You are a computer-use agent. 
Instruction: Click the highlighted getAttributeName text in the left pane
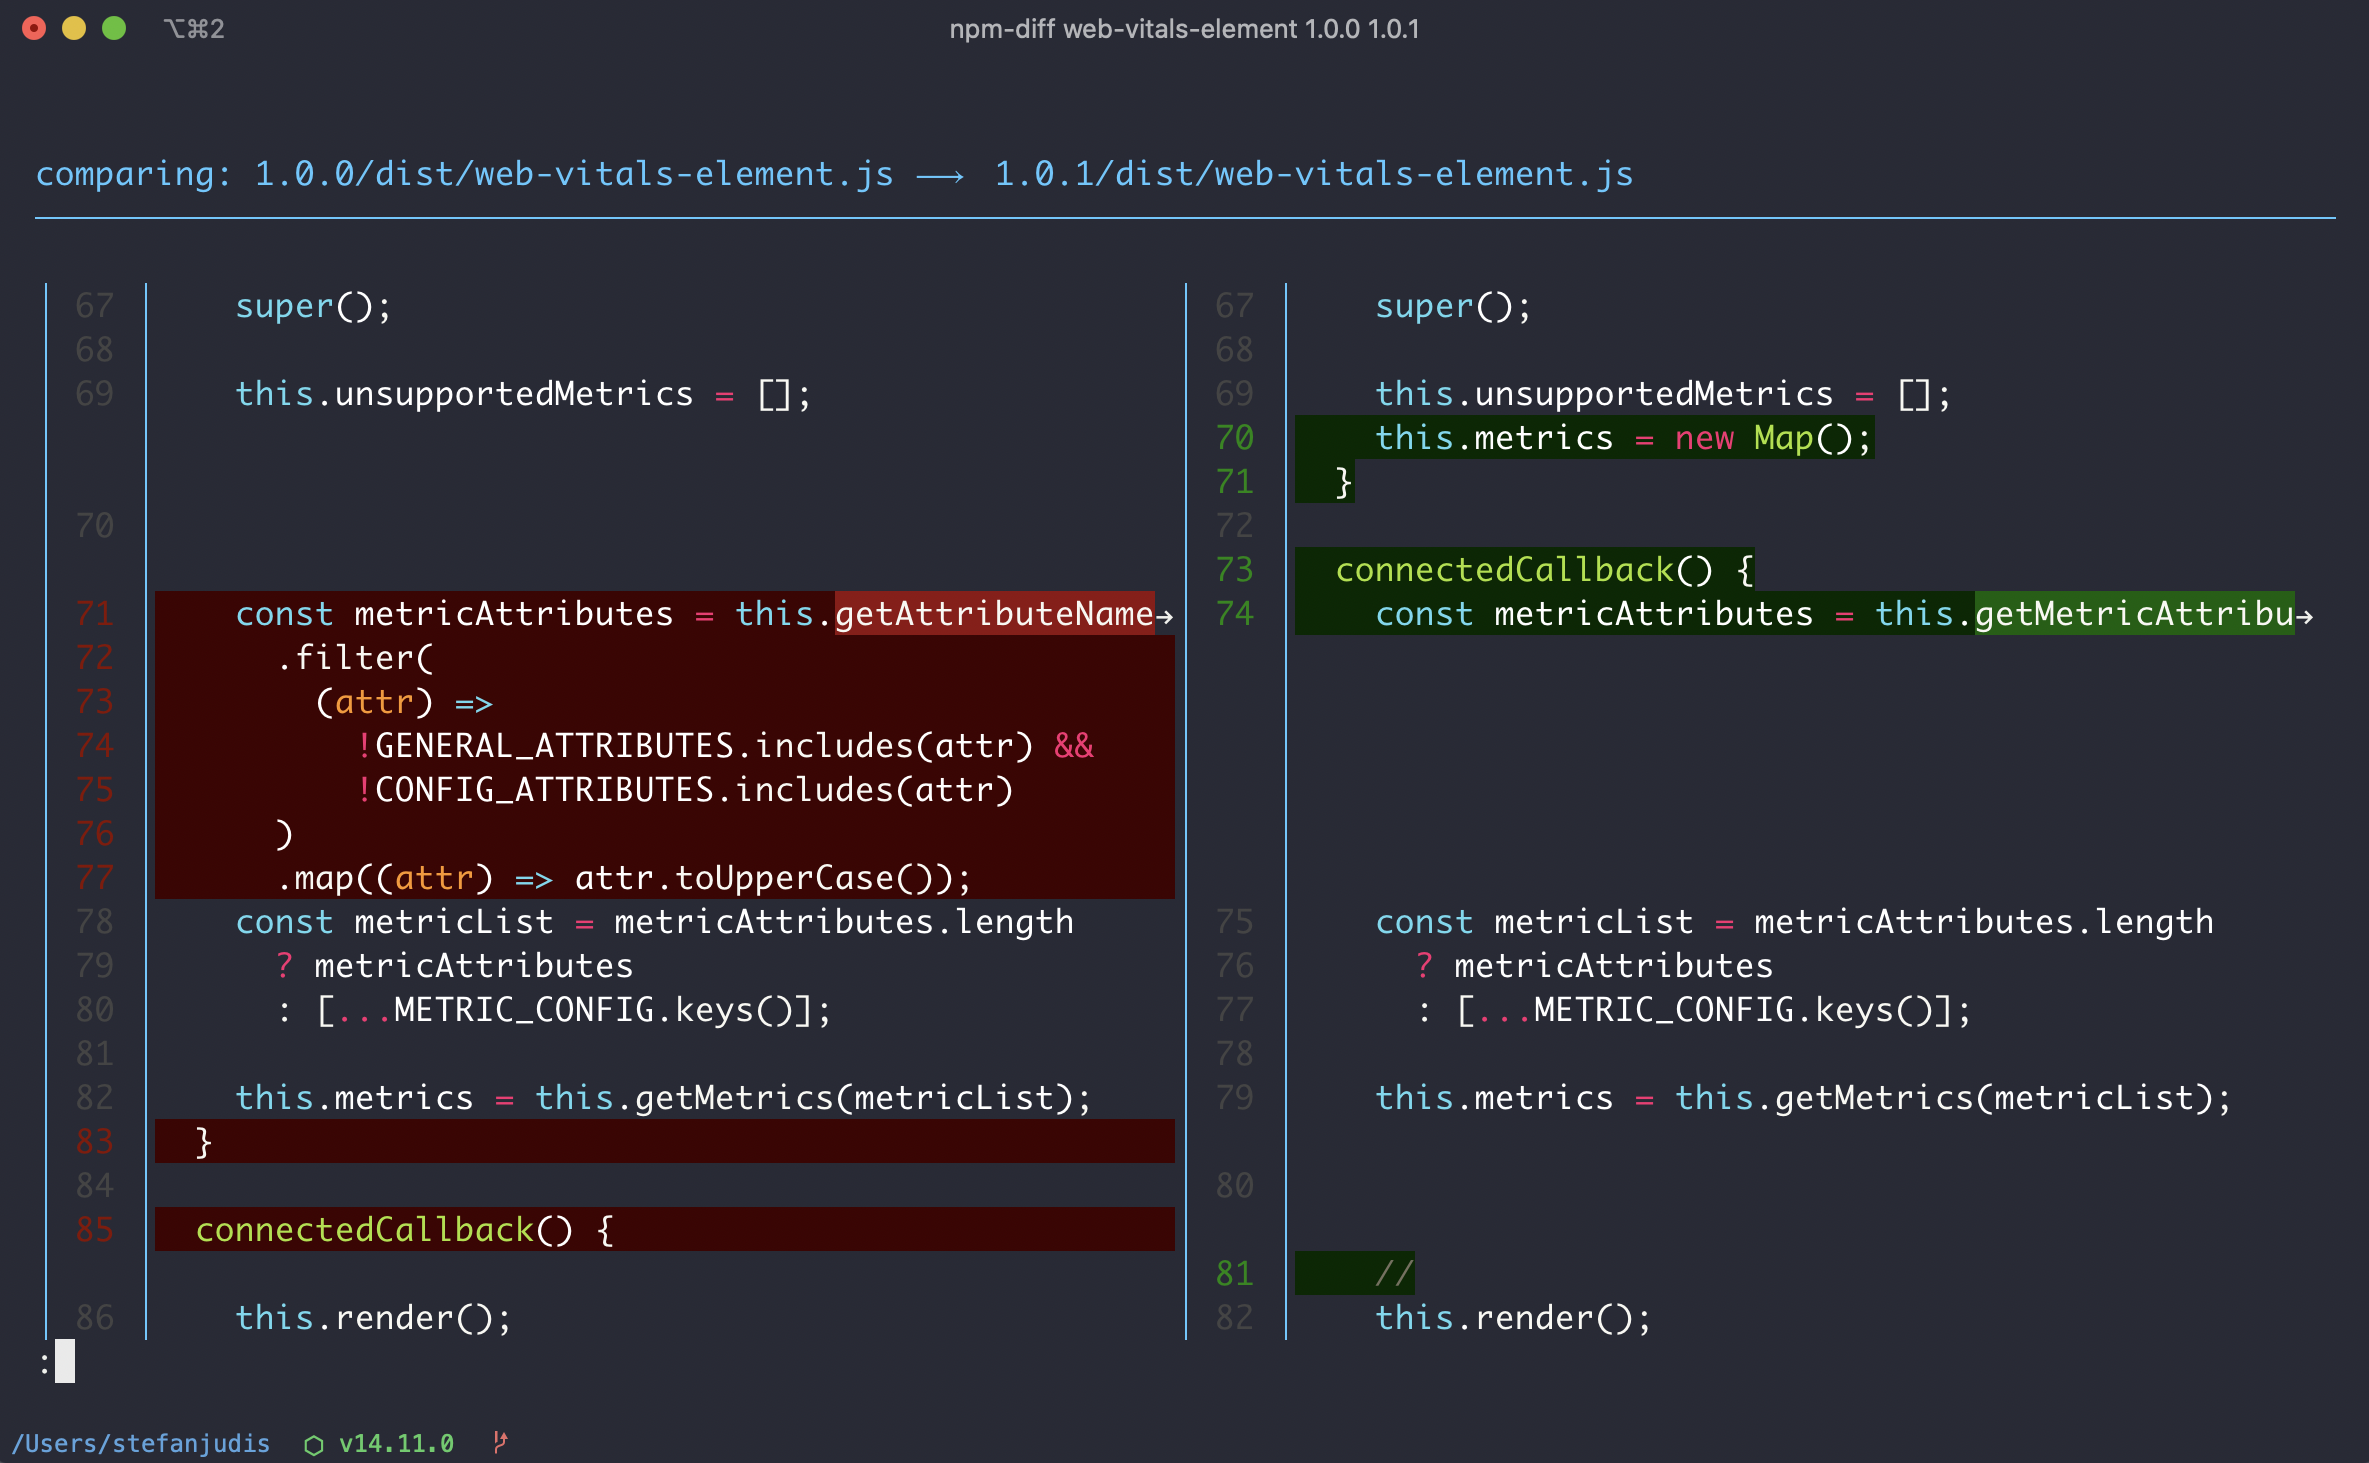point(994,614)
